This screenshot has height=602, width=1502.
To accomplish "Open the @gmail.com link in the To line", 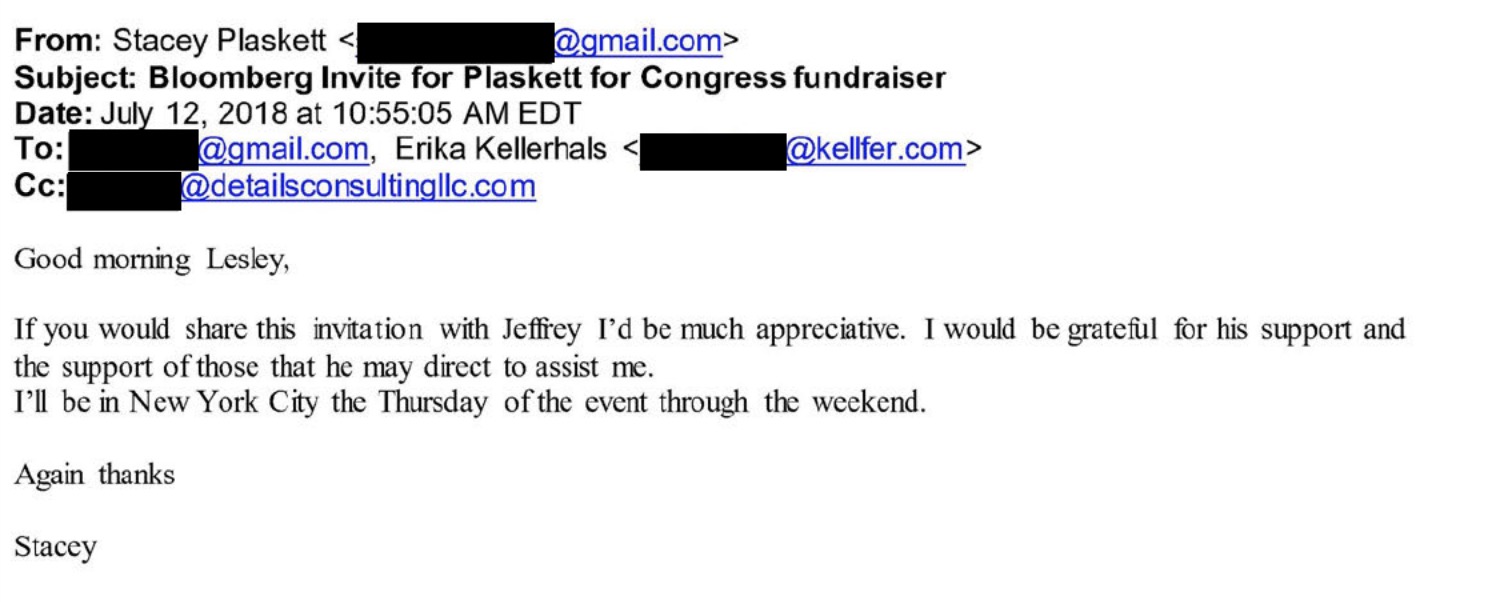I will 283,150.
